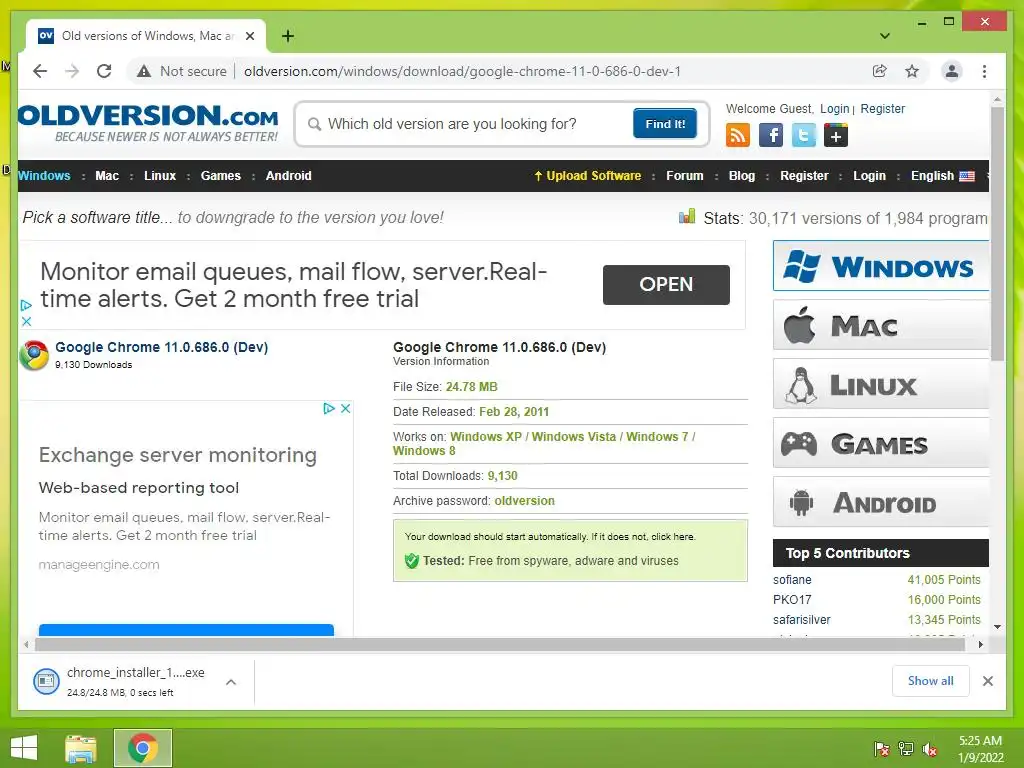Click contributor sofiane

pos(792,580)
